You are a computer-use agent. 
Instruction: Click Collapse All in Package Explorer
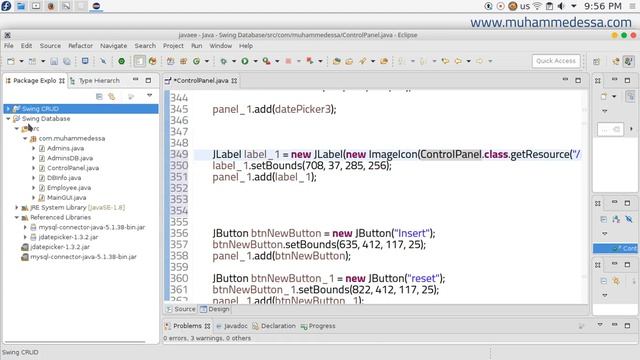click(99, 96)
